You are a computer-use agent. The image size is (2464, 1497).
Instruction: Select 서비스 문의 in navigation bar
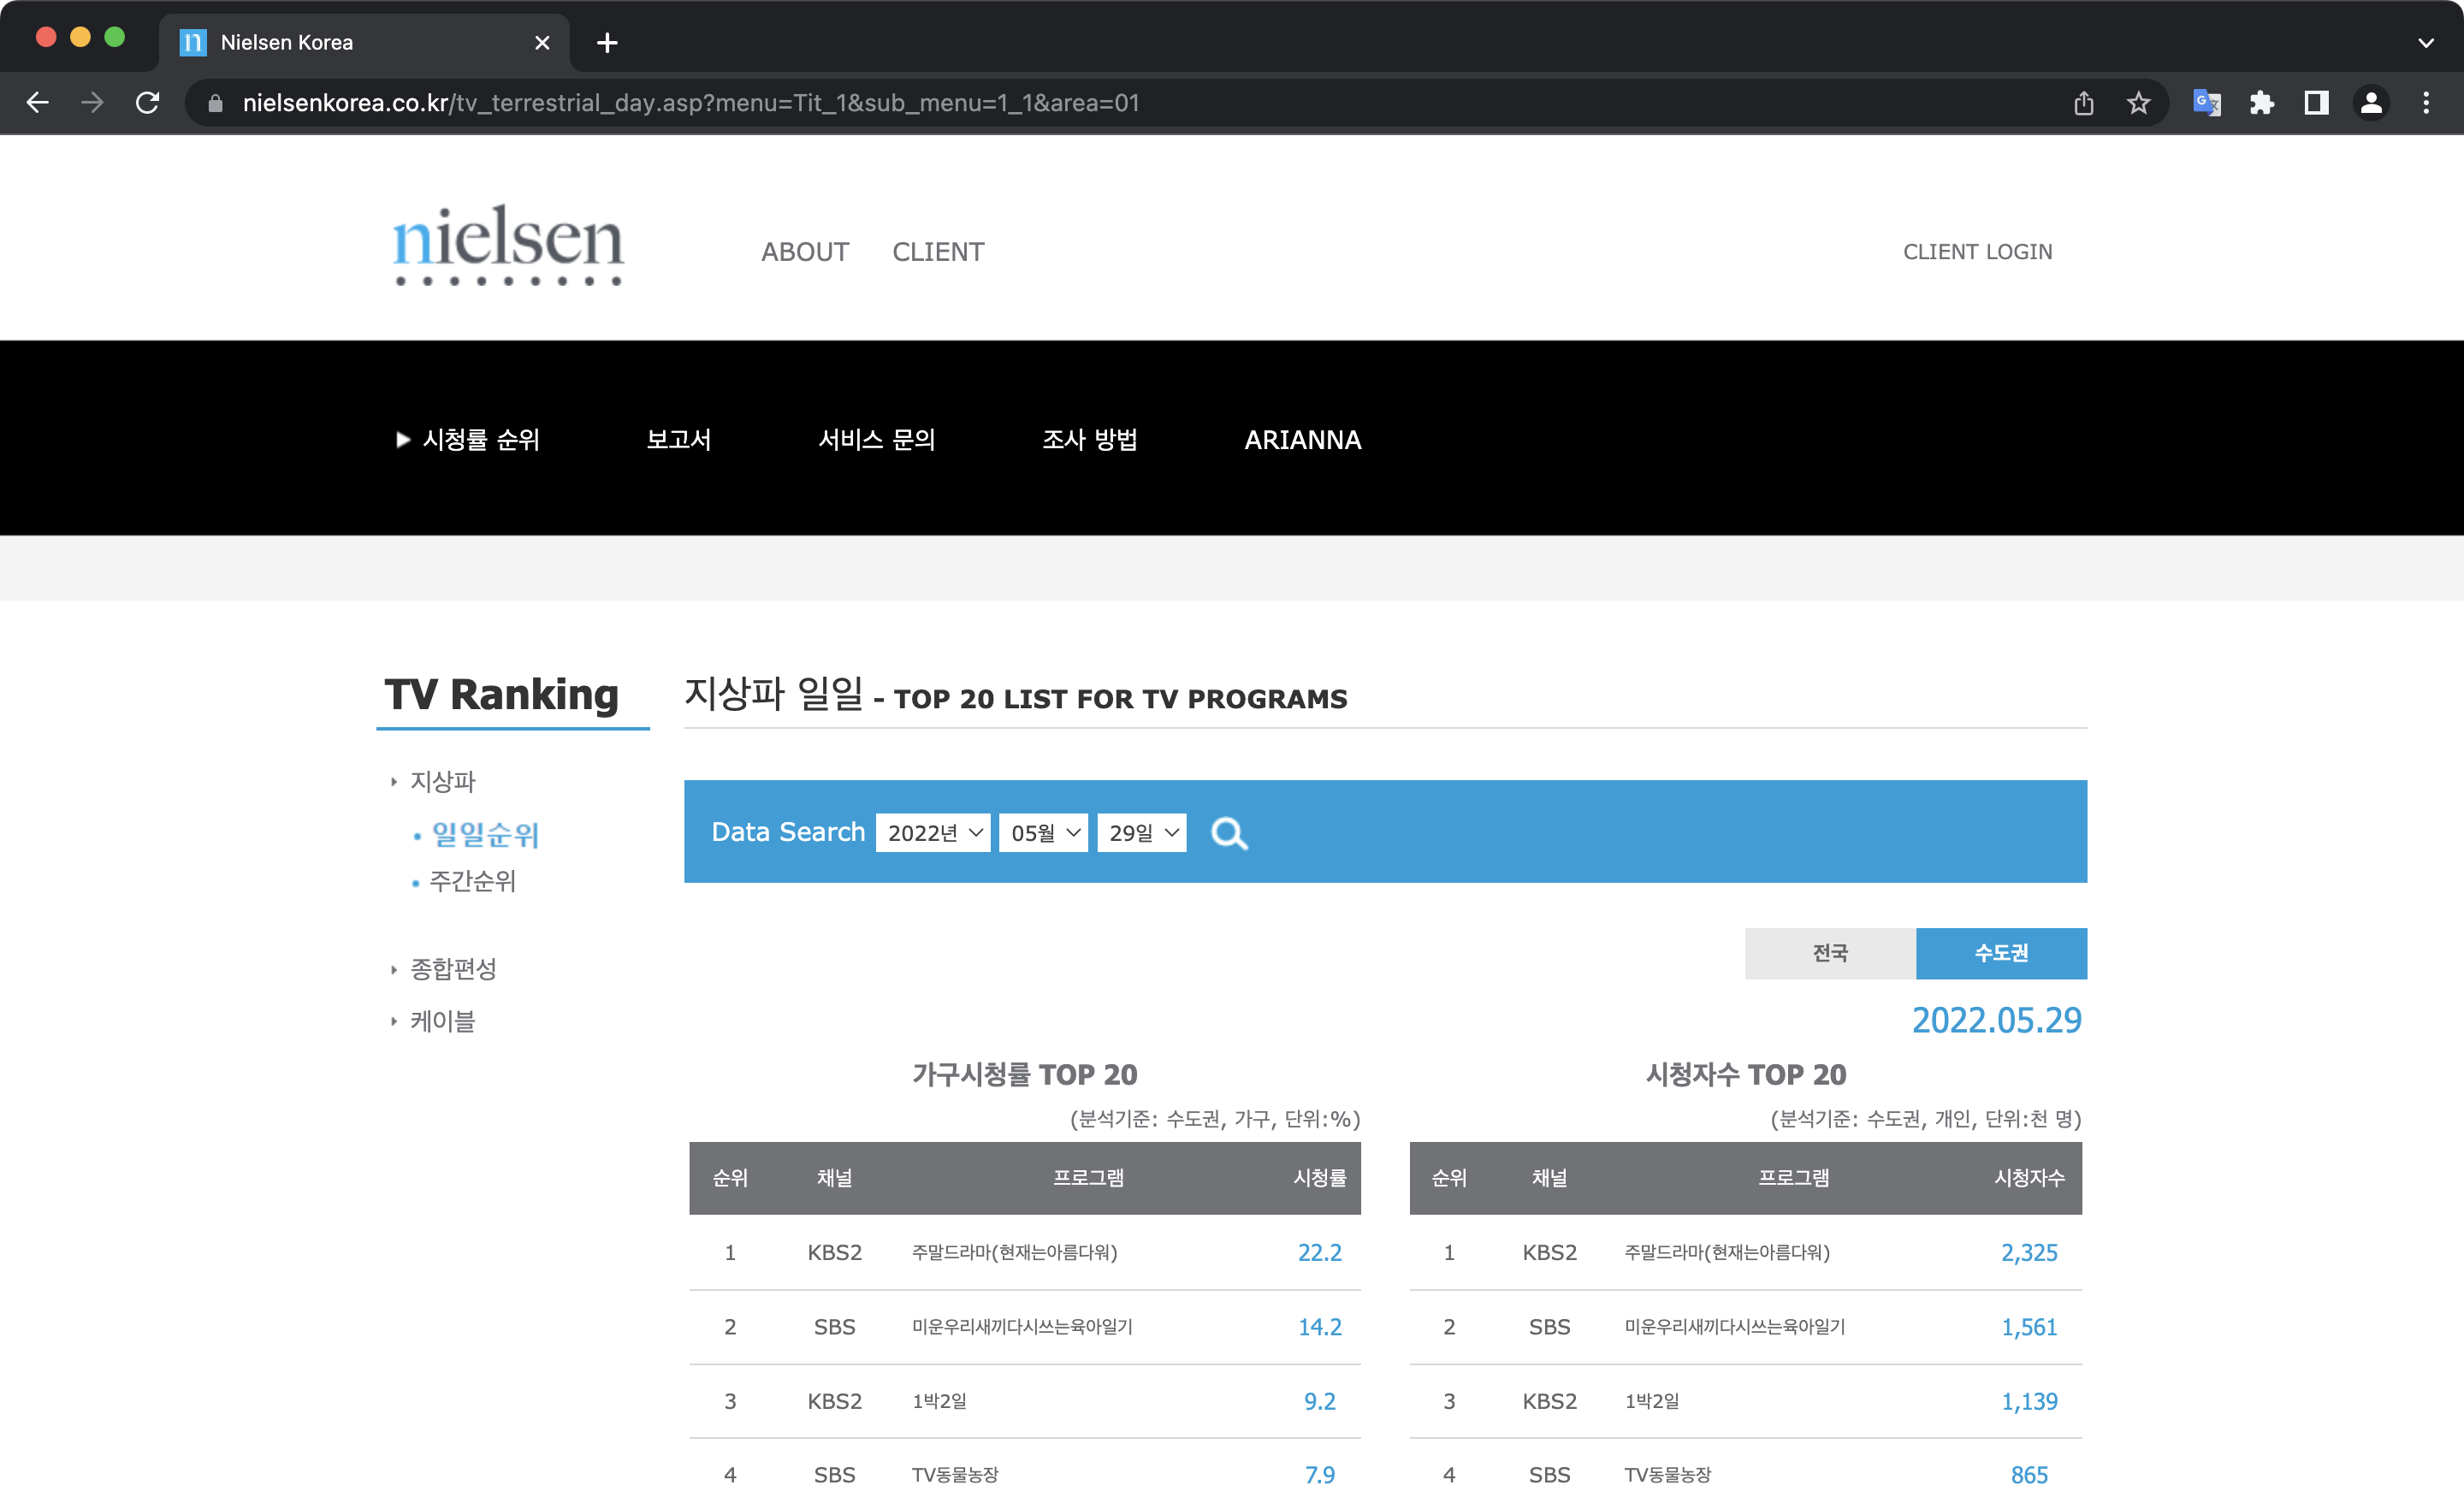877,440
